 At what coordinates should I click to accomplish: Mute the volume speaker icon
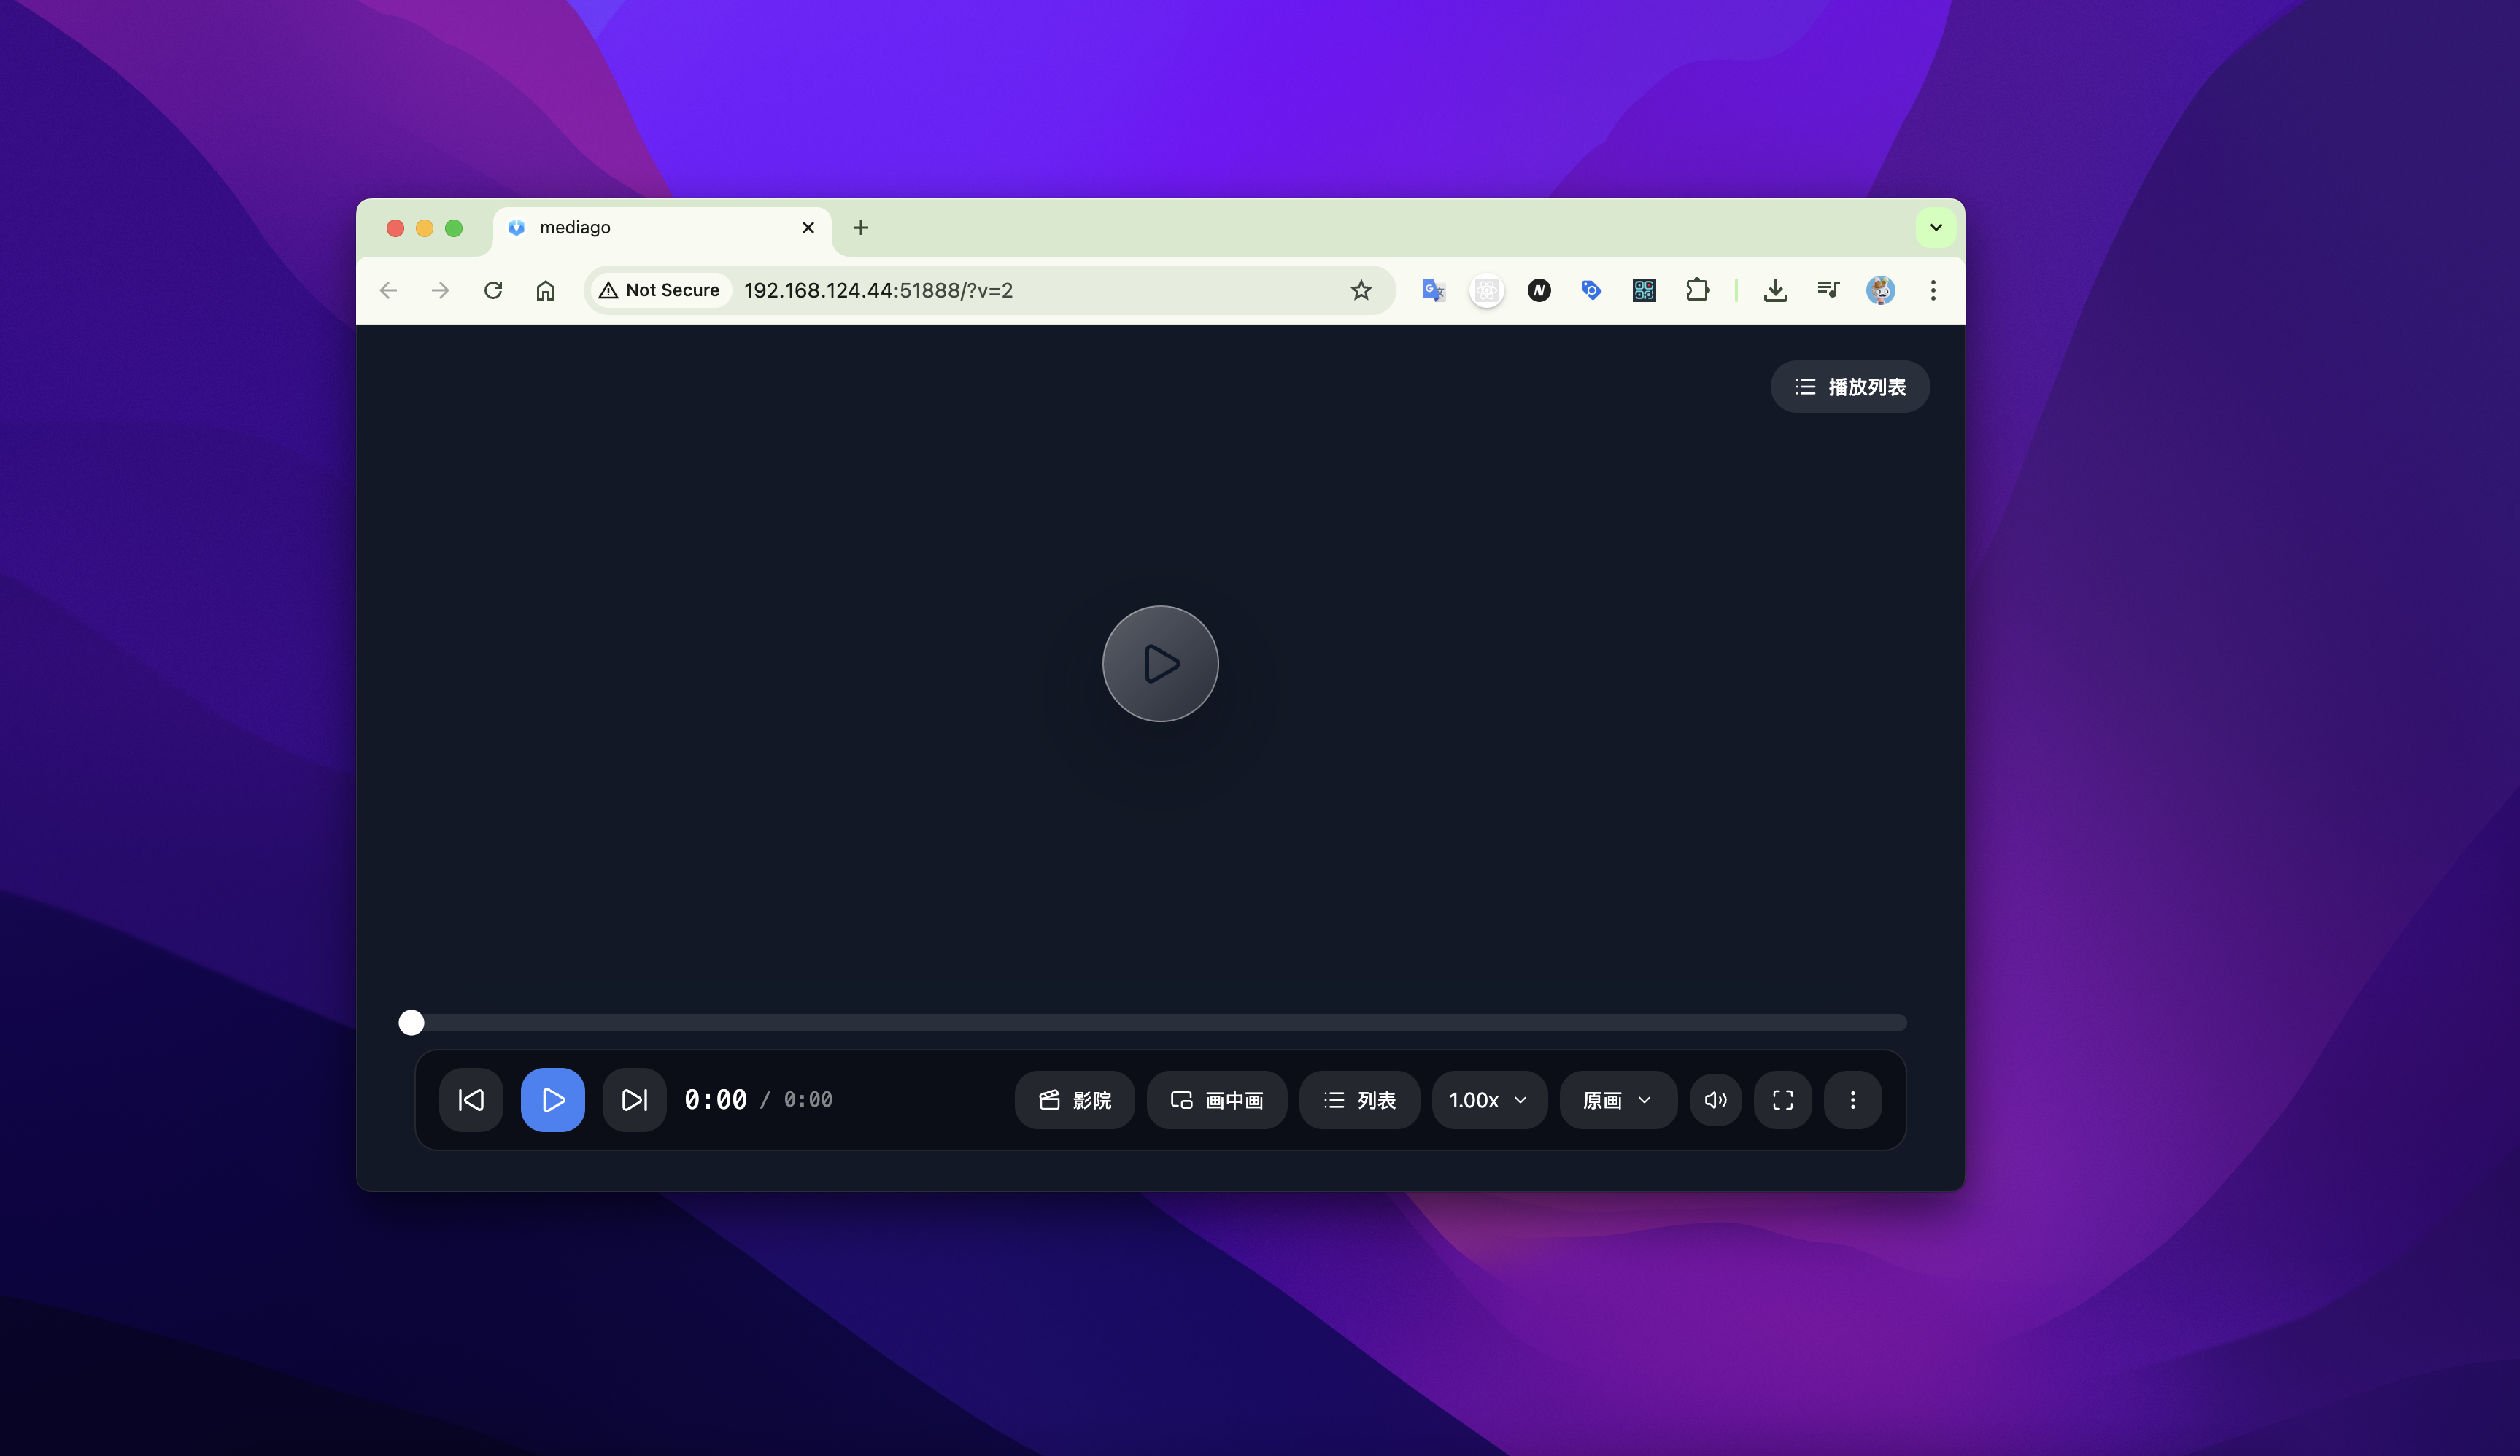1716,1099
